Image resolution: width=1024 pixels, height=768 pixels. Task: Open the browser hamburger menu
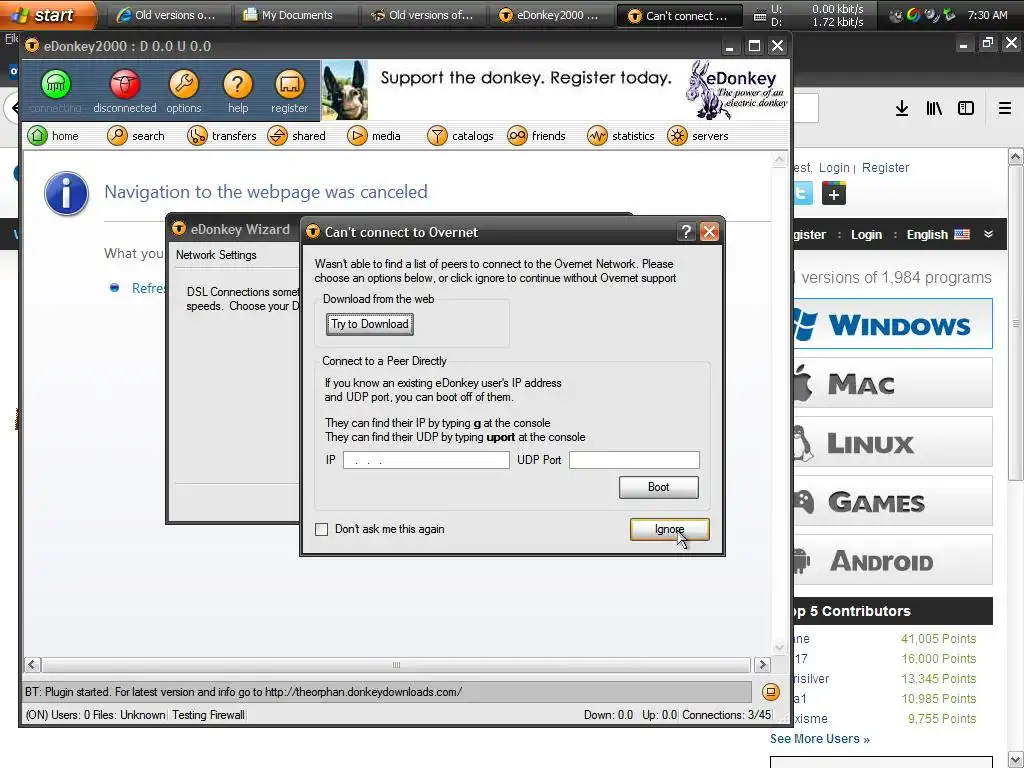point(1005,108)
